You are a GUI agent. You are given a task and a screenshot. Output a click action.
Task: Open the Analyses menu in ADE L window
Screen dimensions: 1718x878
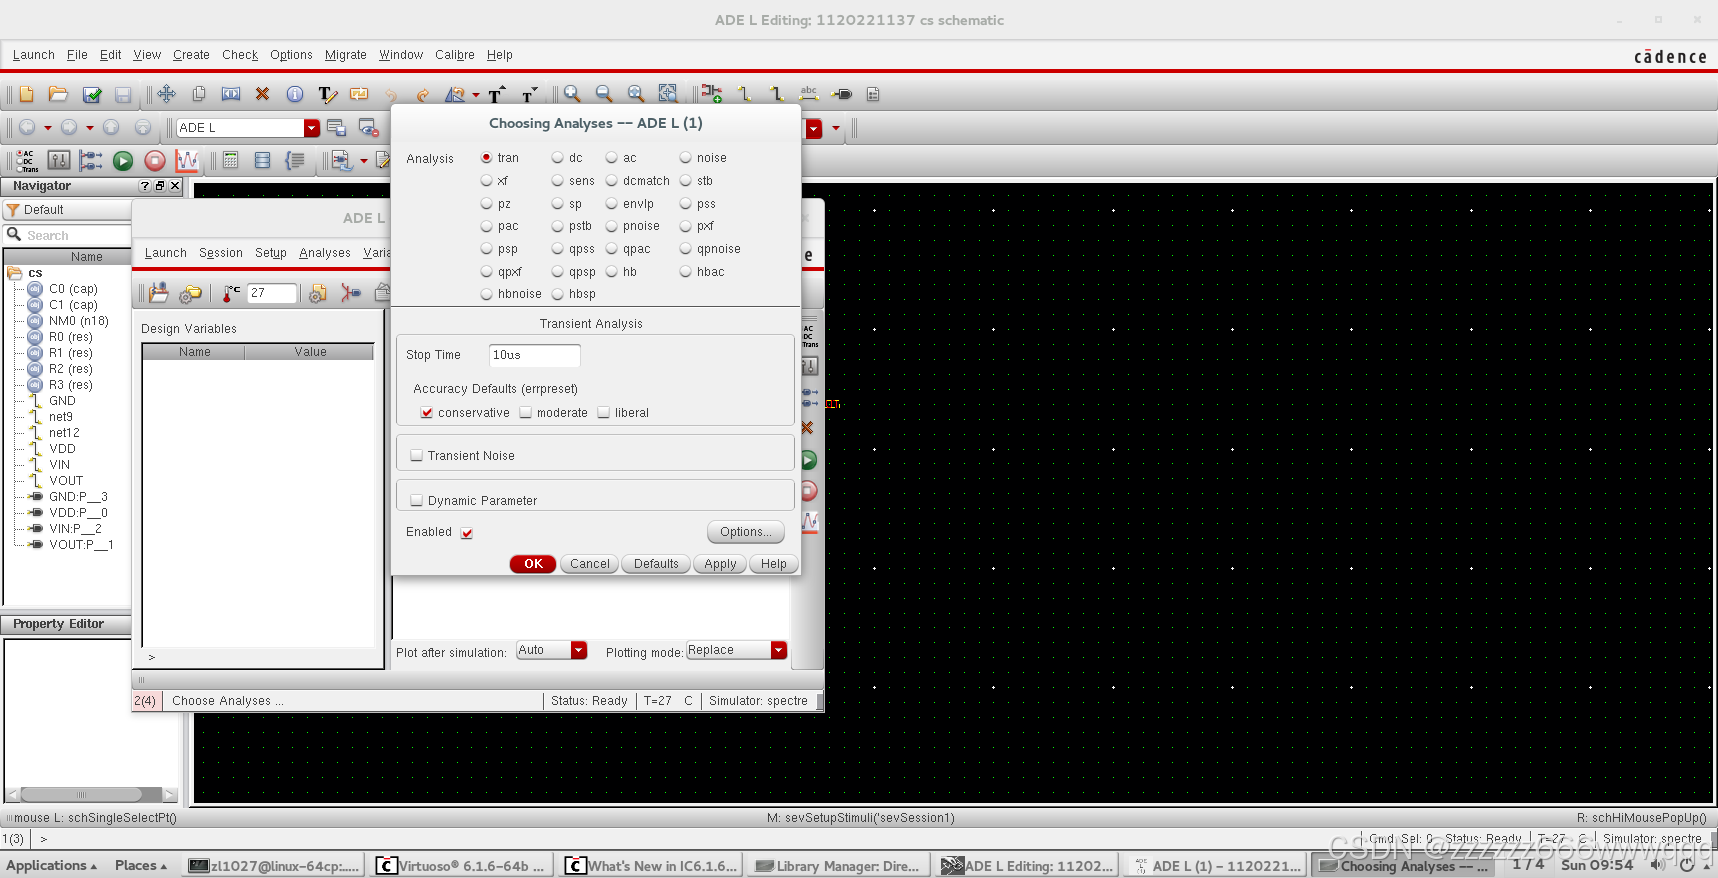pos(325,253)
